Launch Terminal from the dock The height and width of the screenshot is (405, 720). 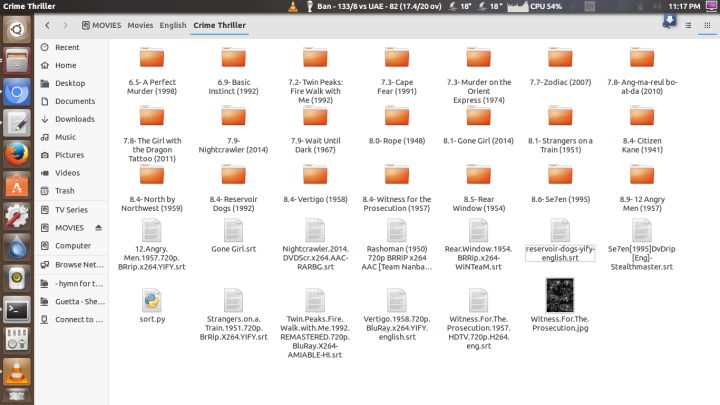point(17,309)
